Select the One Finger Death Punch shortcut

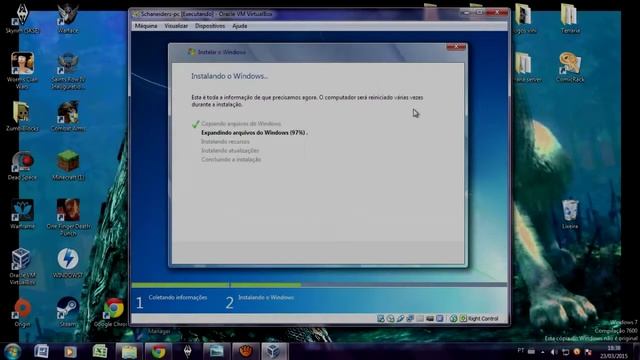(68, 218)
